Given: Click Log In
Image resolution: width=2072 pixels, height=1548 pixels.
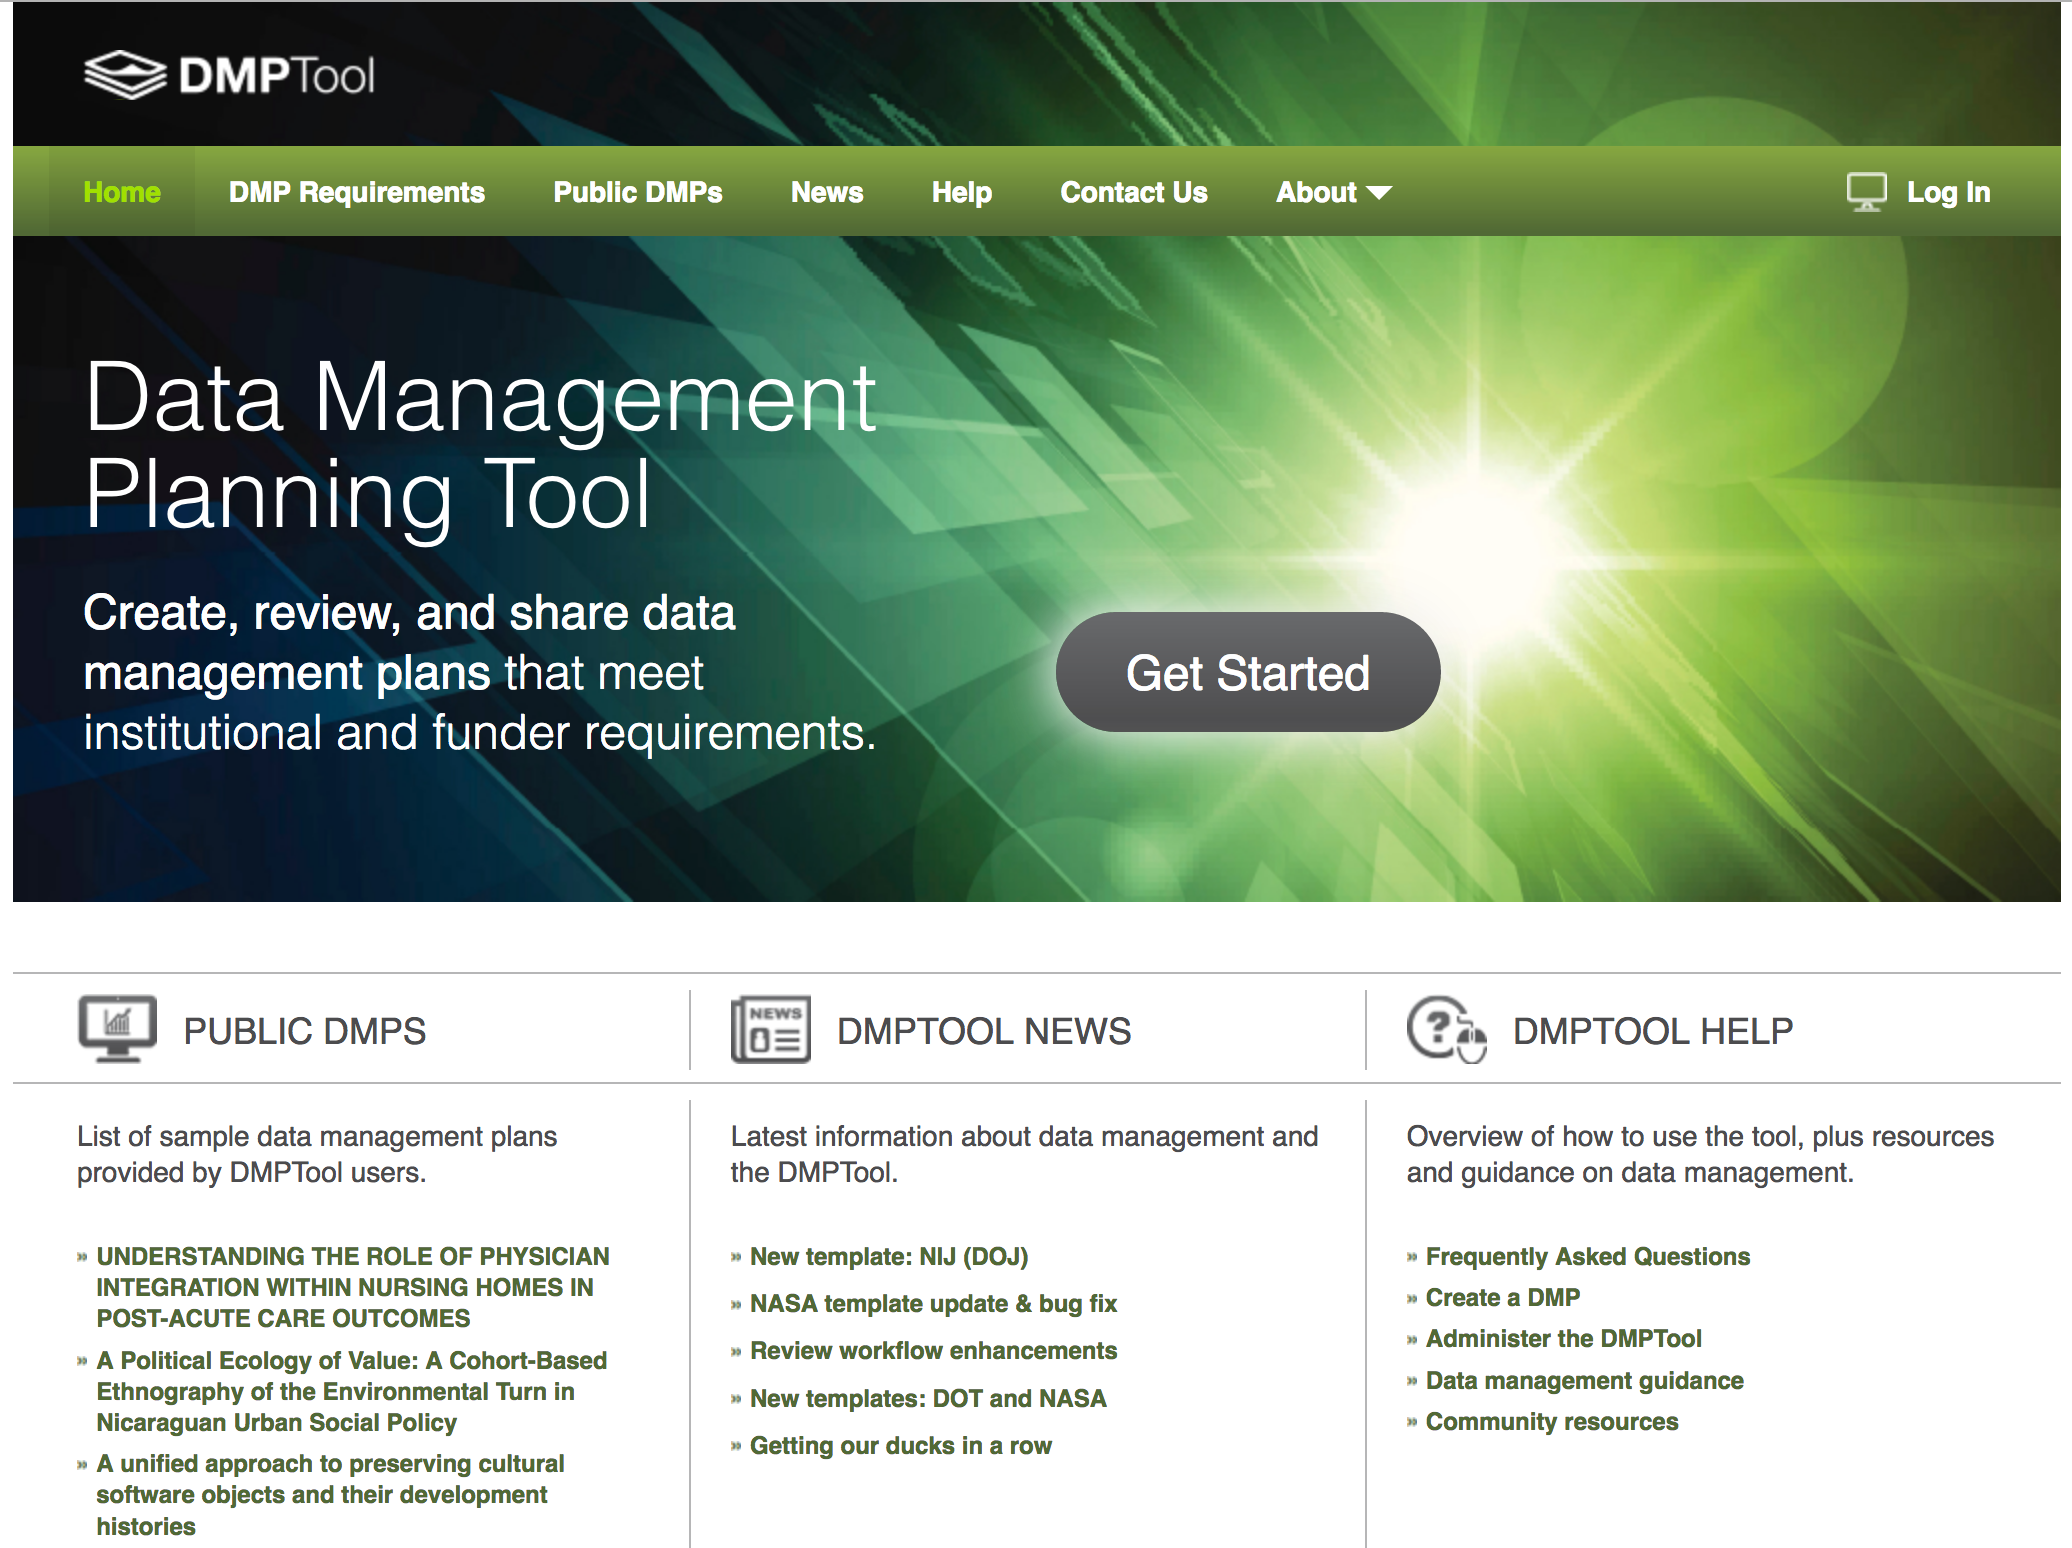Looking at the screenshot, I should [1949, 192].
